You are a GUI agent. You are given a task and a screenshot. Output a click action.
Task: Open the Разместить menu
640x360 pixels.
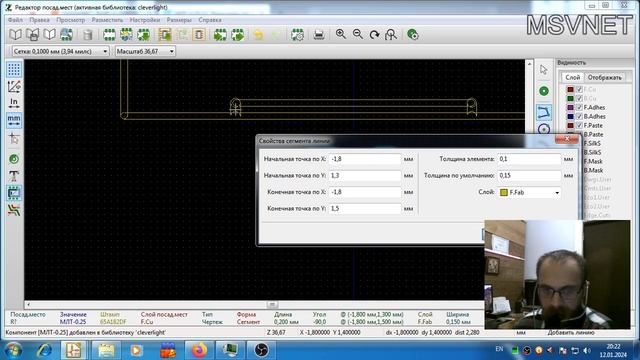pyautogui.click(x=107, y=20)
